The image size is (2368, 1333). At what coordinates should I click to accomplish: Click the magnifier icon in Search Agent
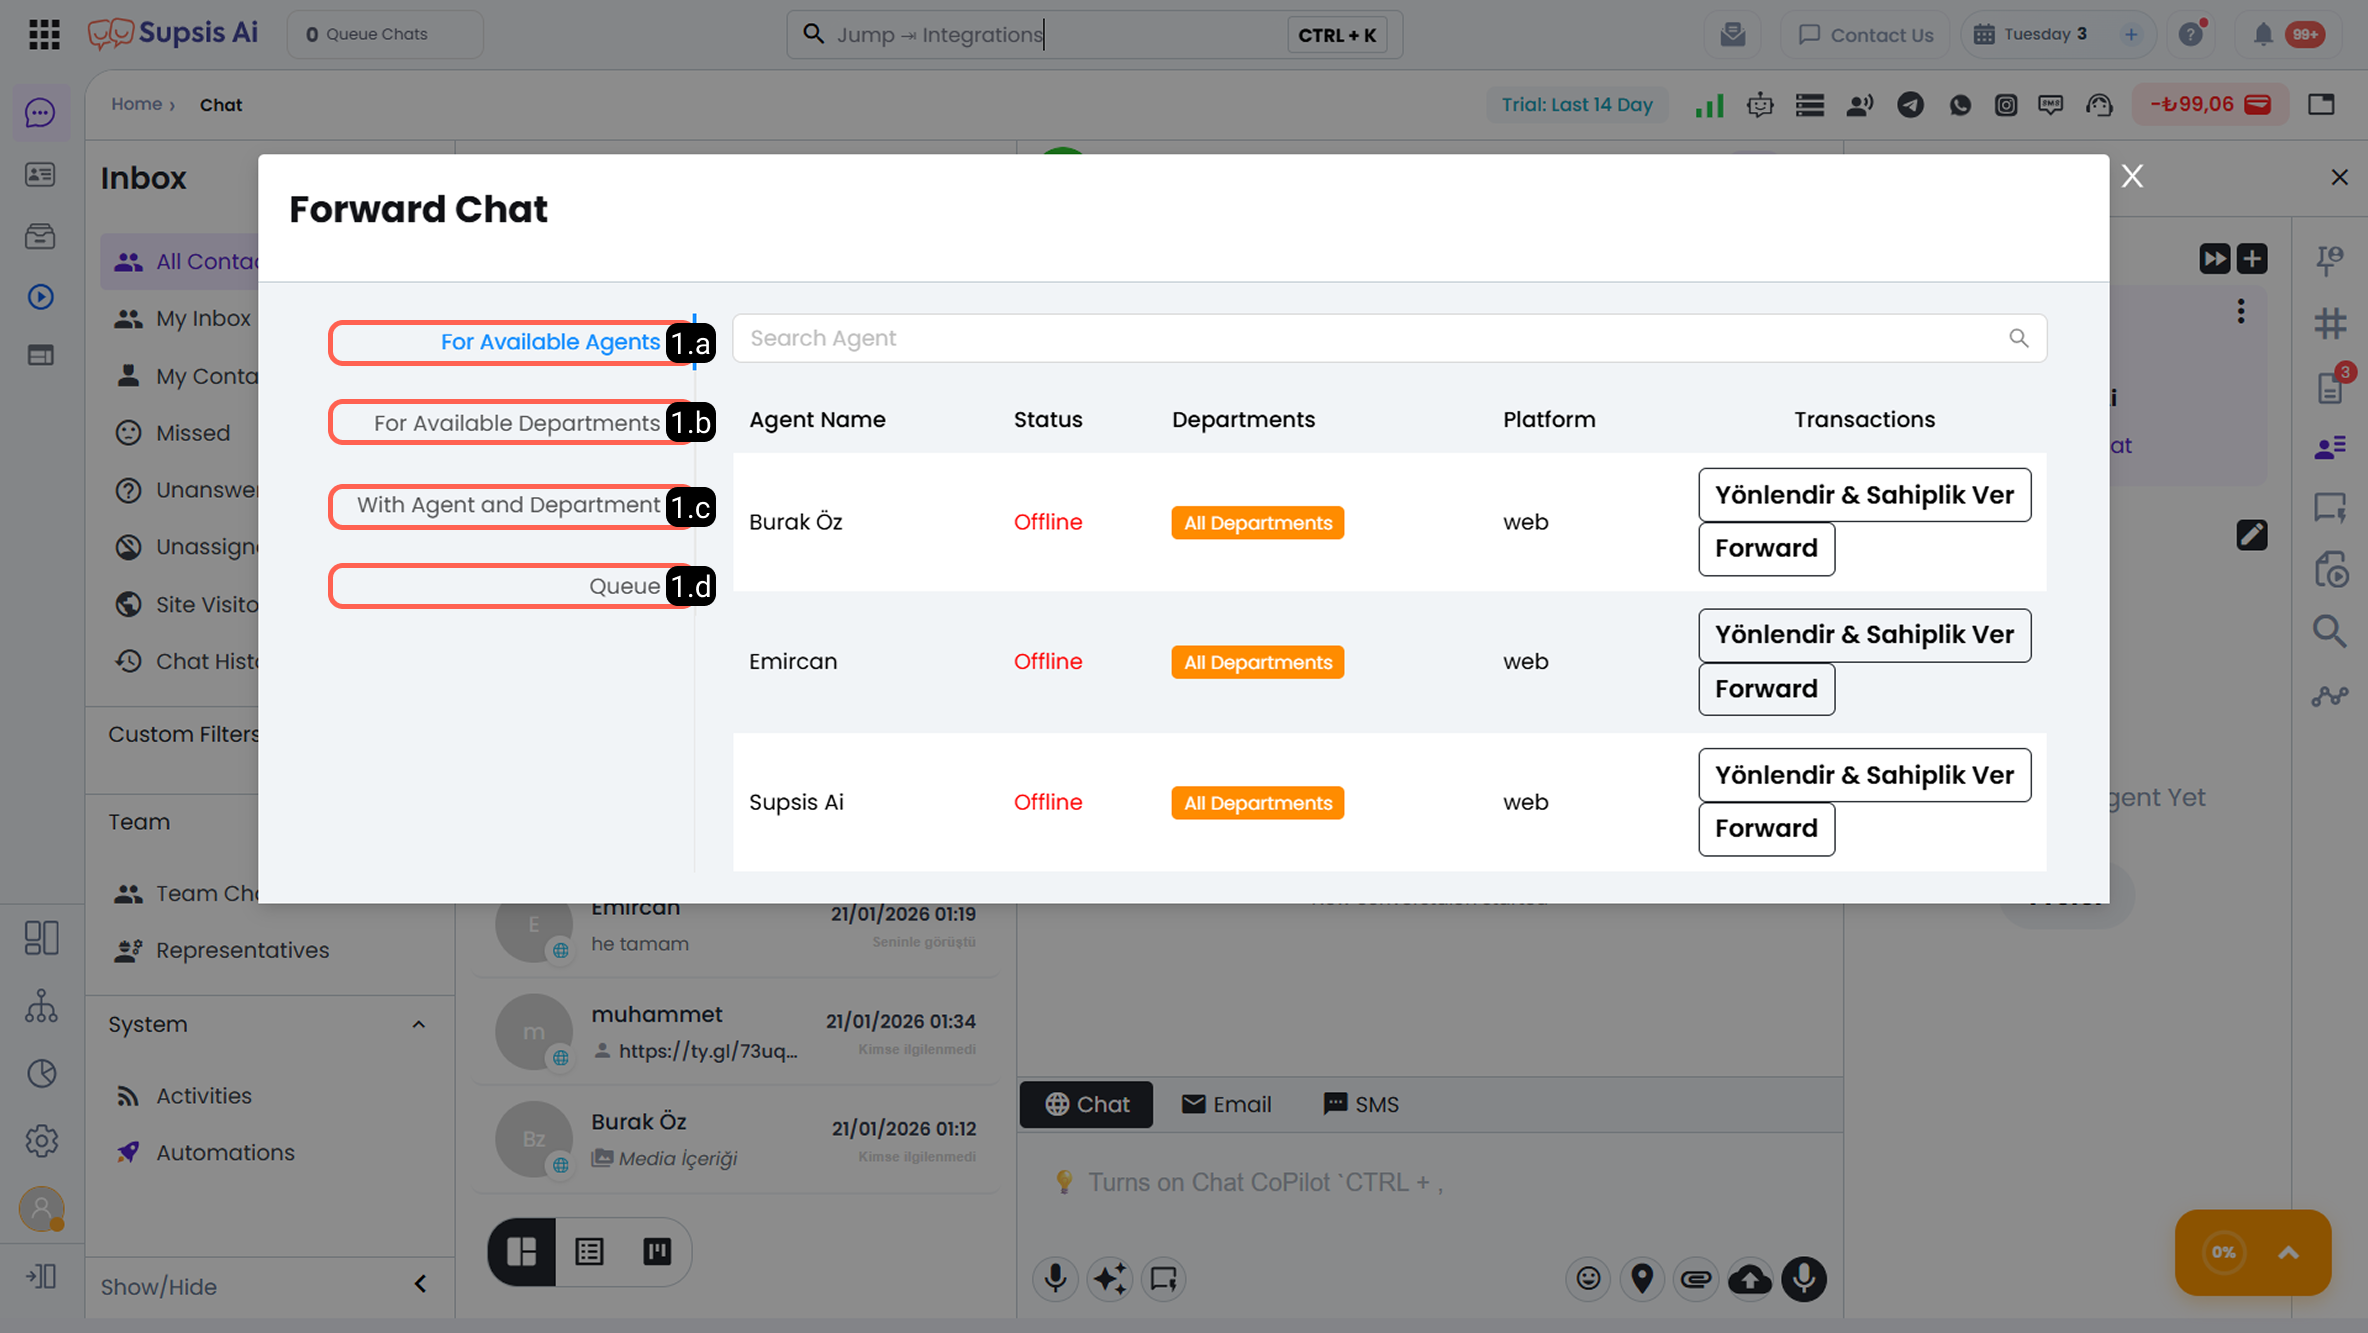click(x=2019, y=338)
